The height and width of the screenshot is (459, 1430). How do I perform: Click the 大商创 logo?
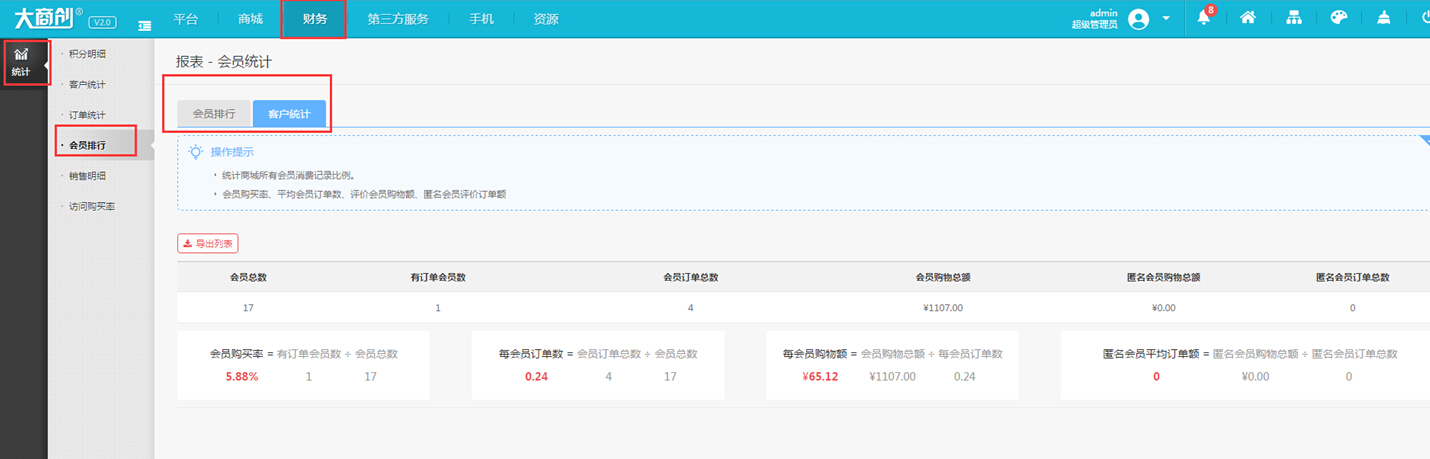[x=47, y=18]
